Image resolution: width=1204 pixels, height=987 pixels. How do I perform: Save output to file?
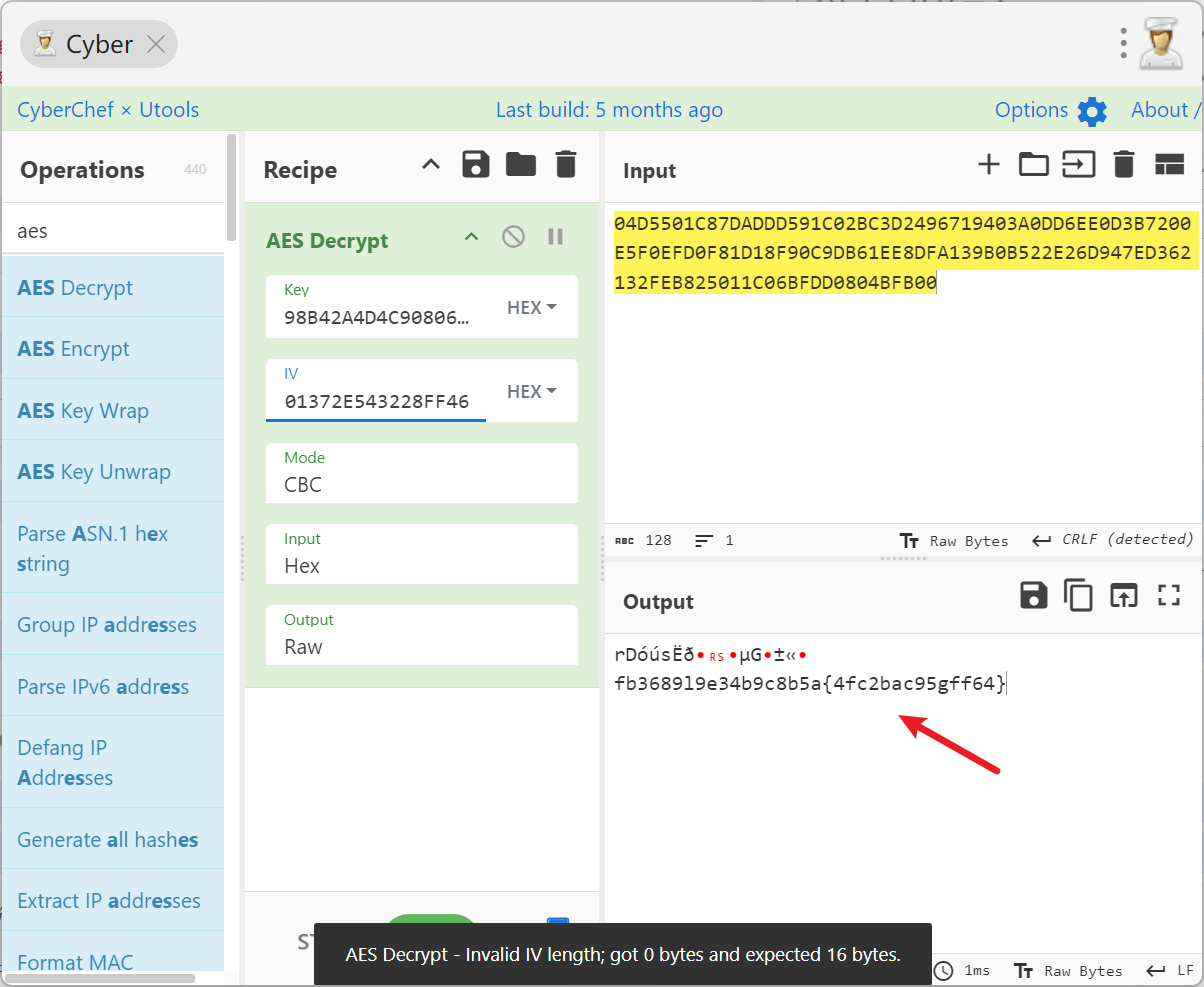coord(1034,596)
